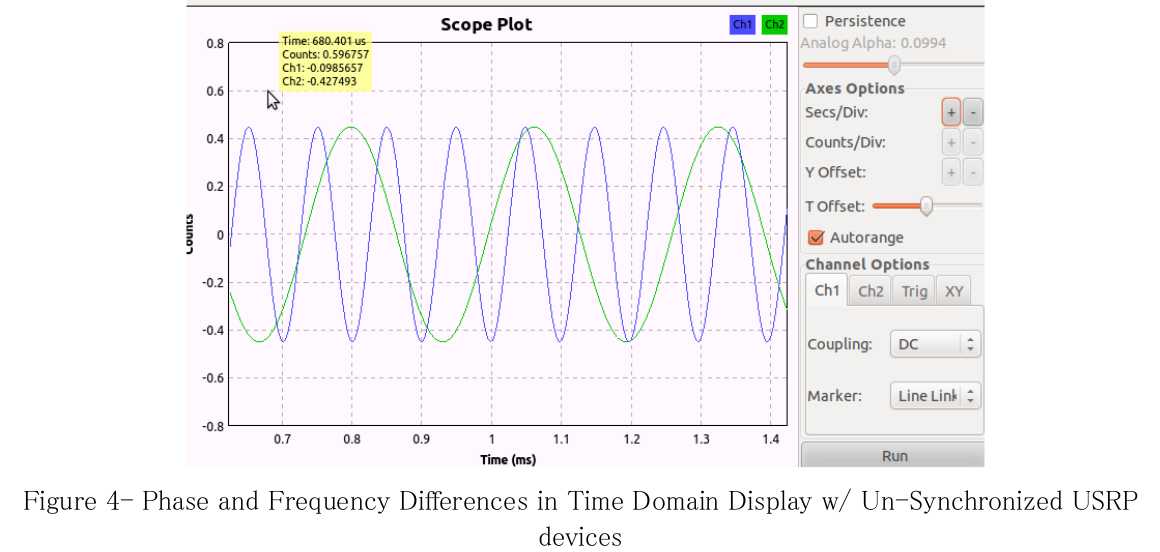The height and width of the screenshot is (552, 1160).
Task: Click the Analog Alpha: 0.0994 label
Action: (873, 43)
